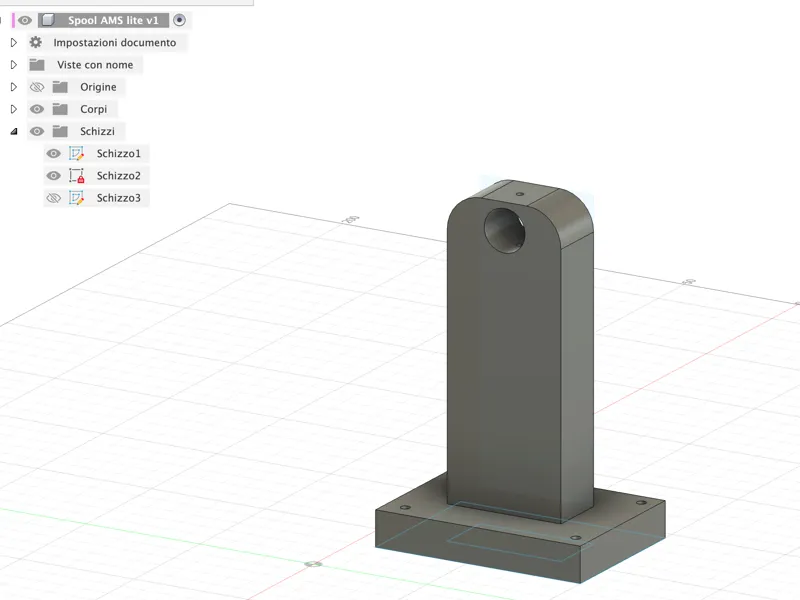Select the Viste con nome label
800x600 pixels.
point(95,65)
